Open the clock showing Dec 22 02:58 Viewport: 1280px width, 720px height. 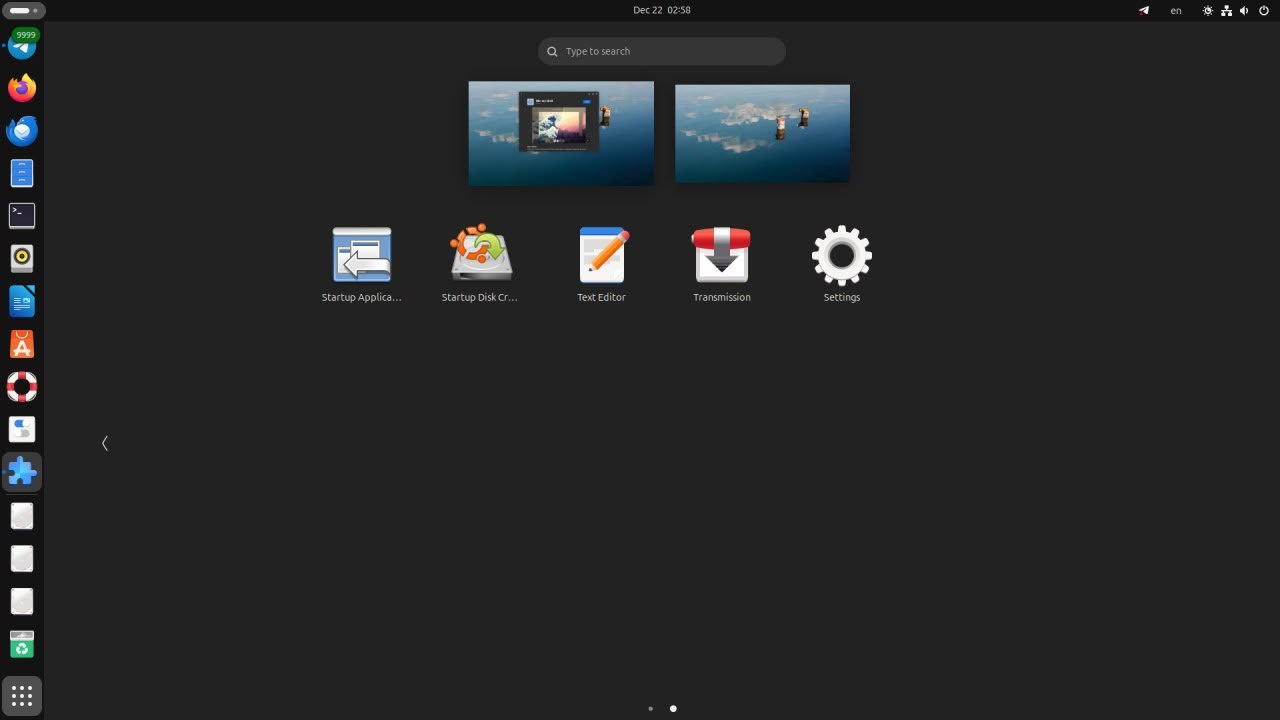click(662, 10)
